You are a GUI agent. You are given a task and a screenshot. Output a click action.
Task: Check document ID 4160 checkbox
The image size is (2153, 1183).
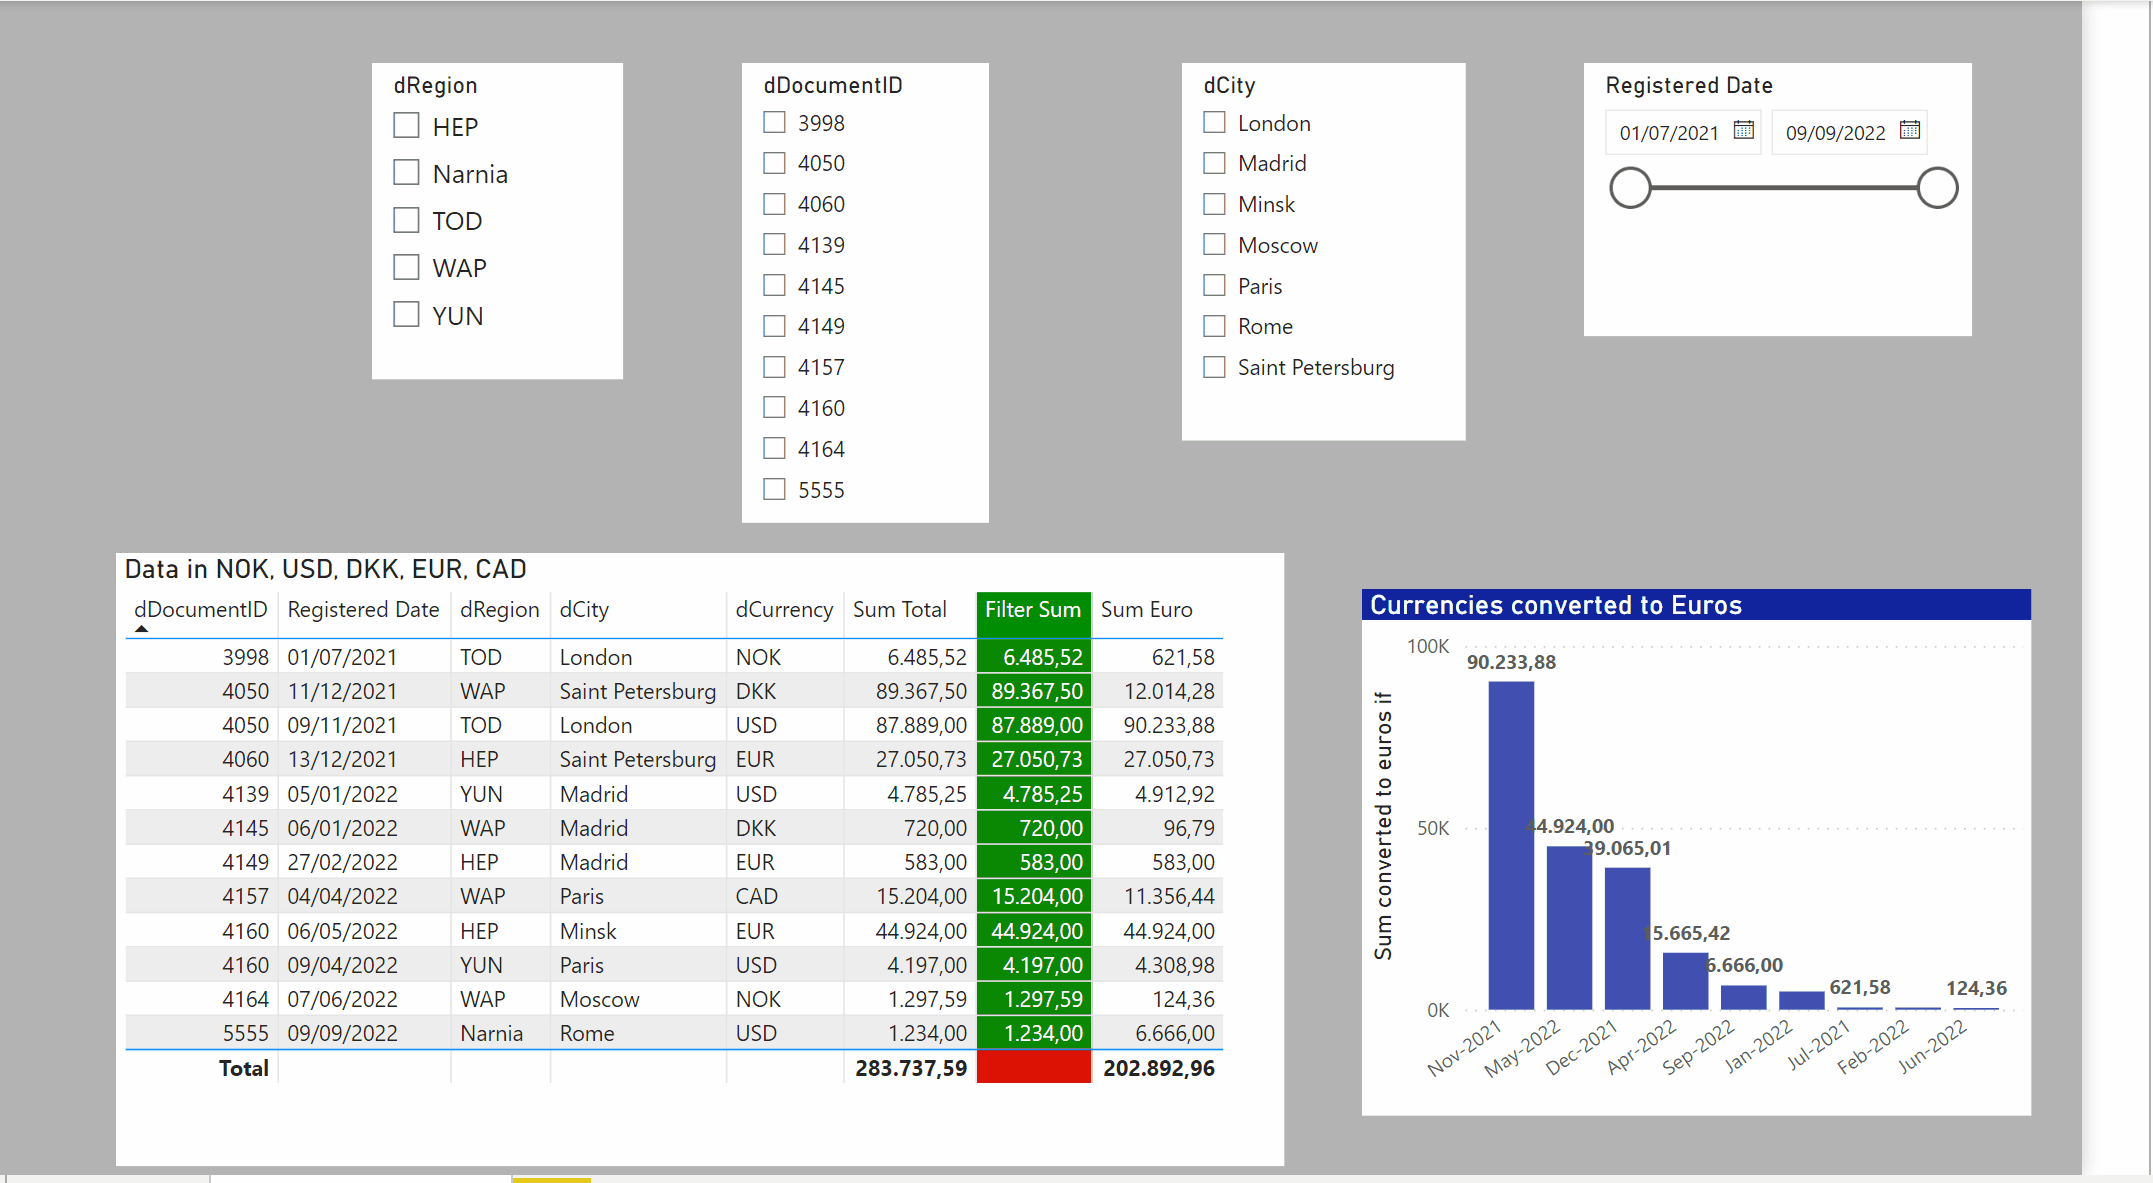pyautogui.click(x=774, y=408)
